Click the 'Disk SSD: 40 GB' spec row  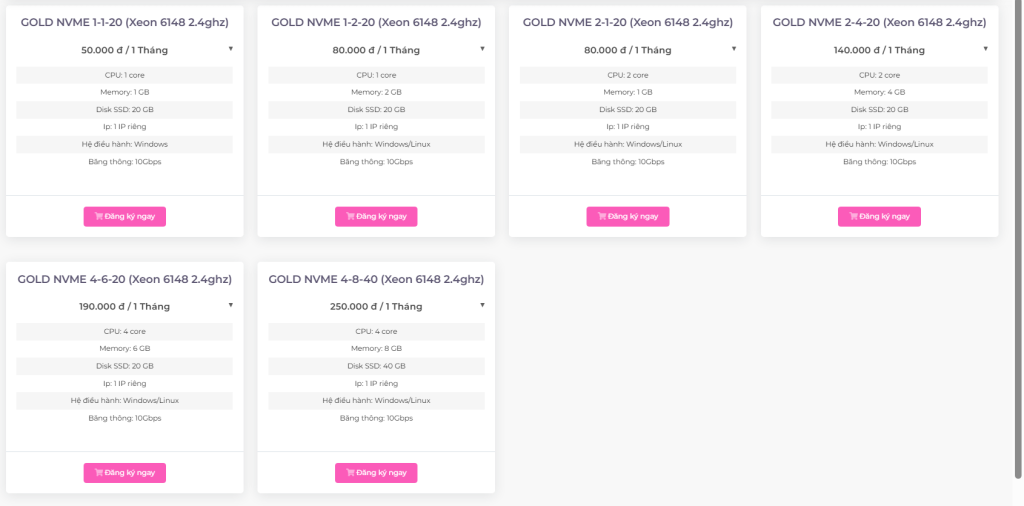[376, 366]
